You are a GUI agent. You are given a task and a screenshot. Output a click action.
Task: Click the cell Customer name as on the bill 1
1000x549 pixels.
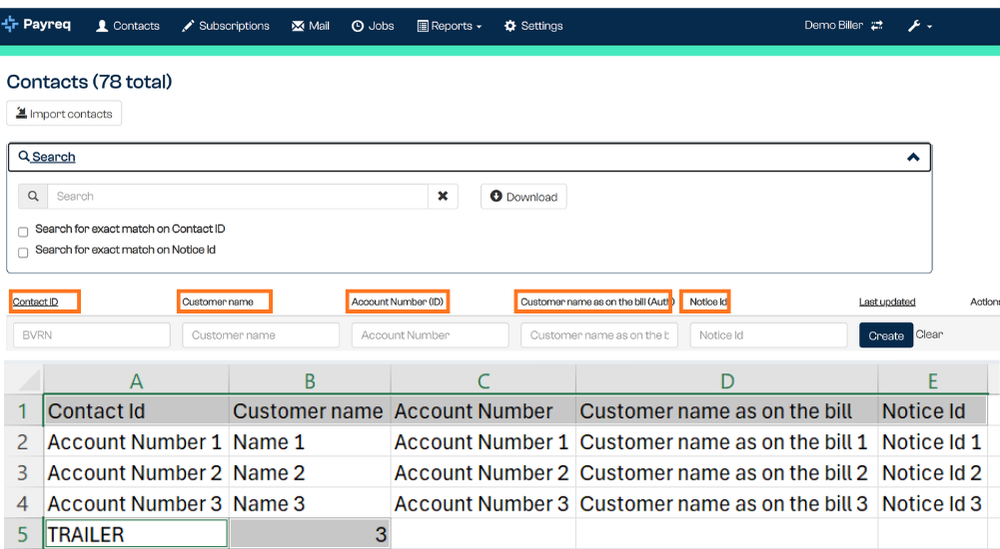pos(726,442)
